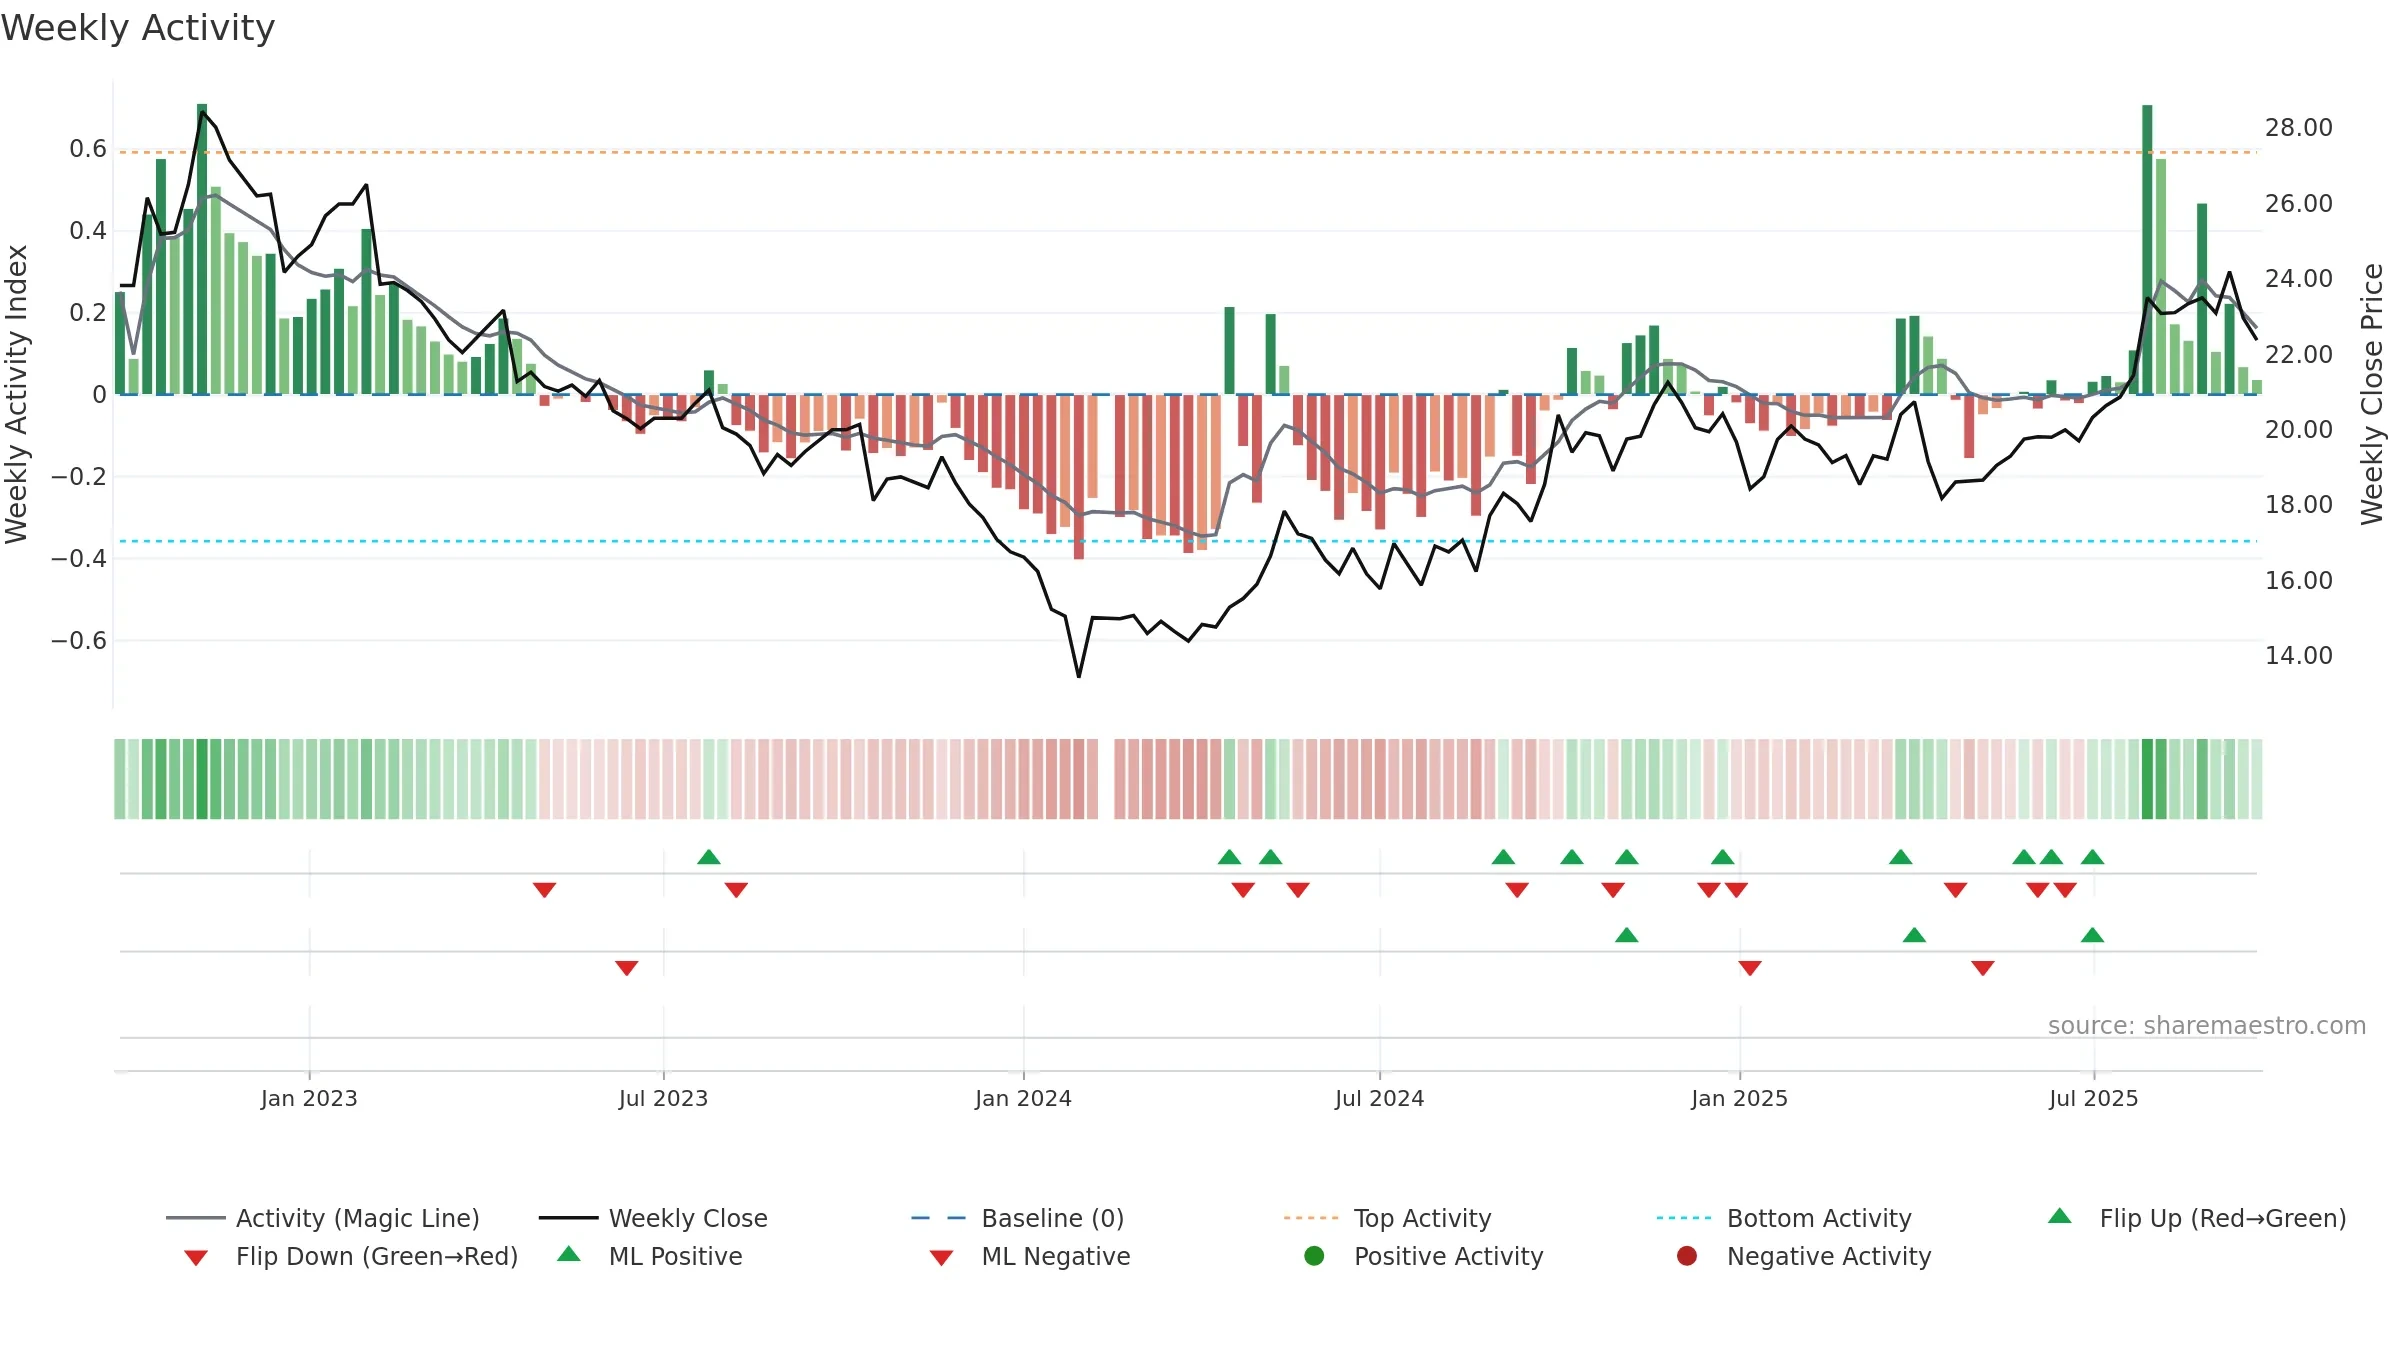
Task: Click the 28.00 price axis label
Action: pos(2298,128)
